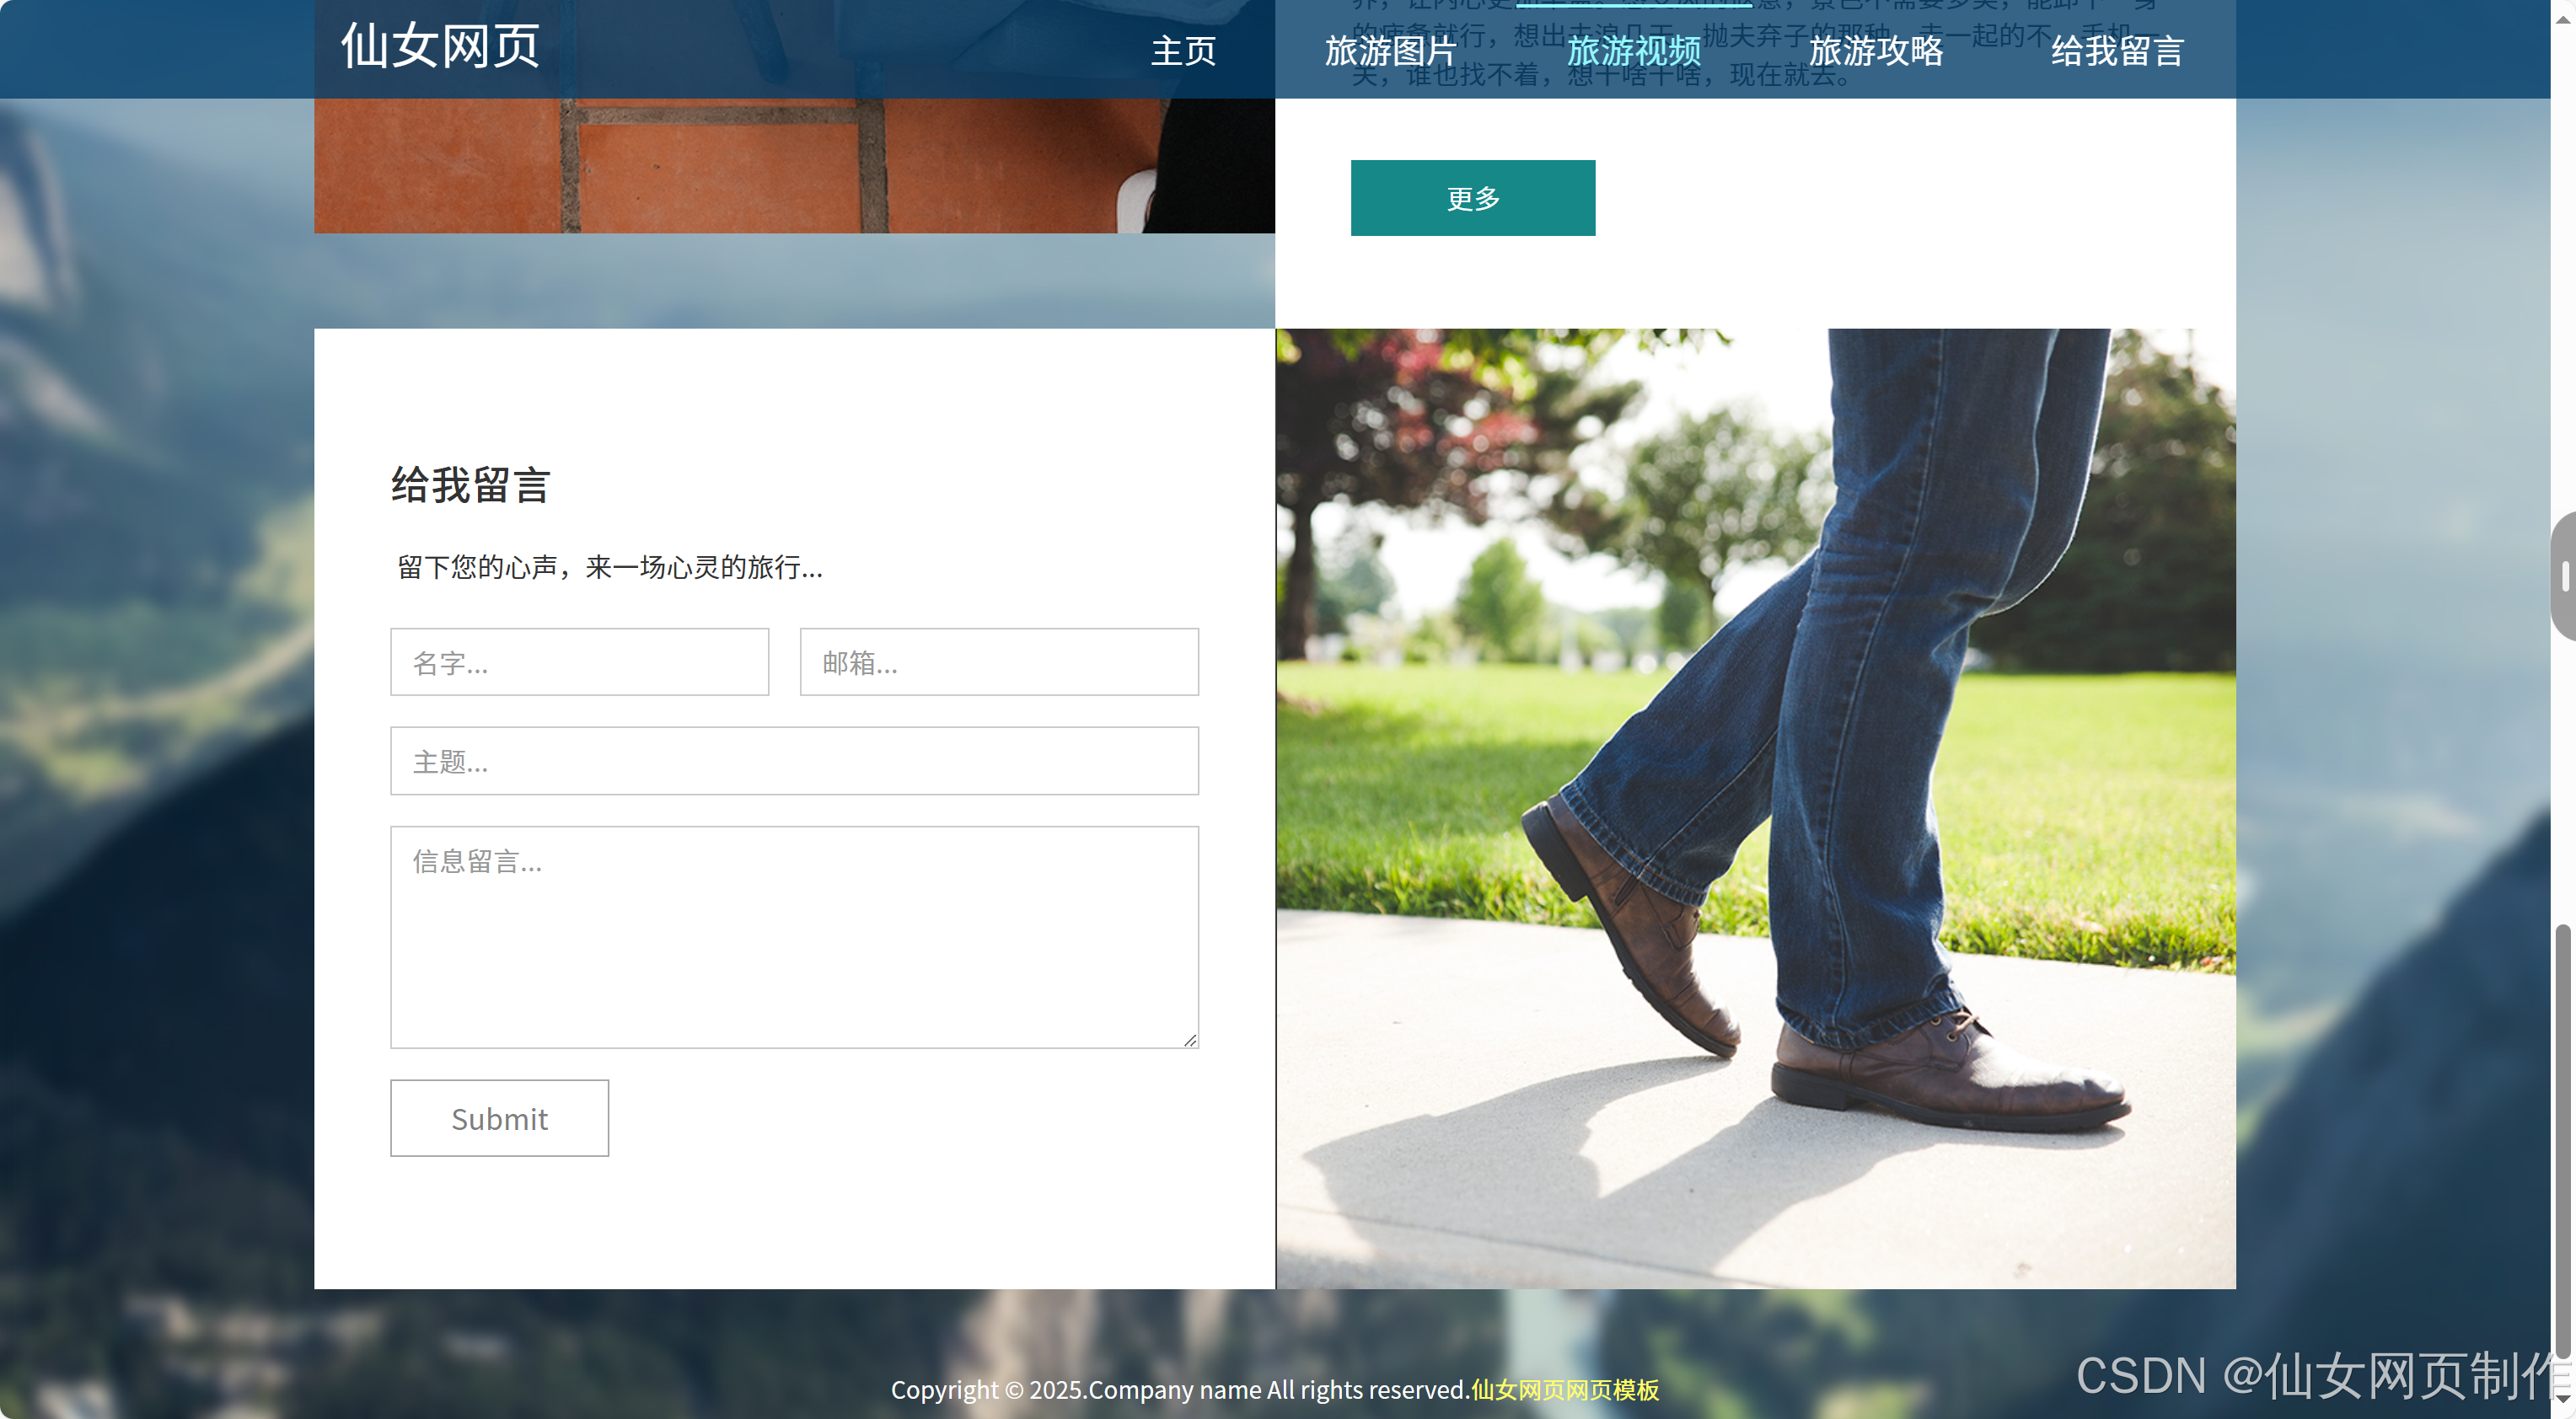2576x1419 pixels.
Task: Click the orange tiled floor photo
Action: coord(794,166)
